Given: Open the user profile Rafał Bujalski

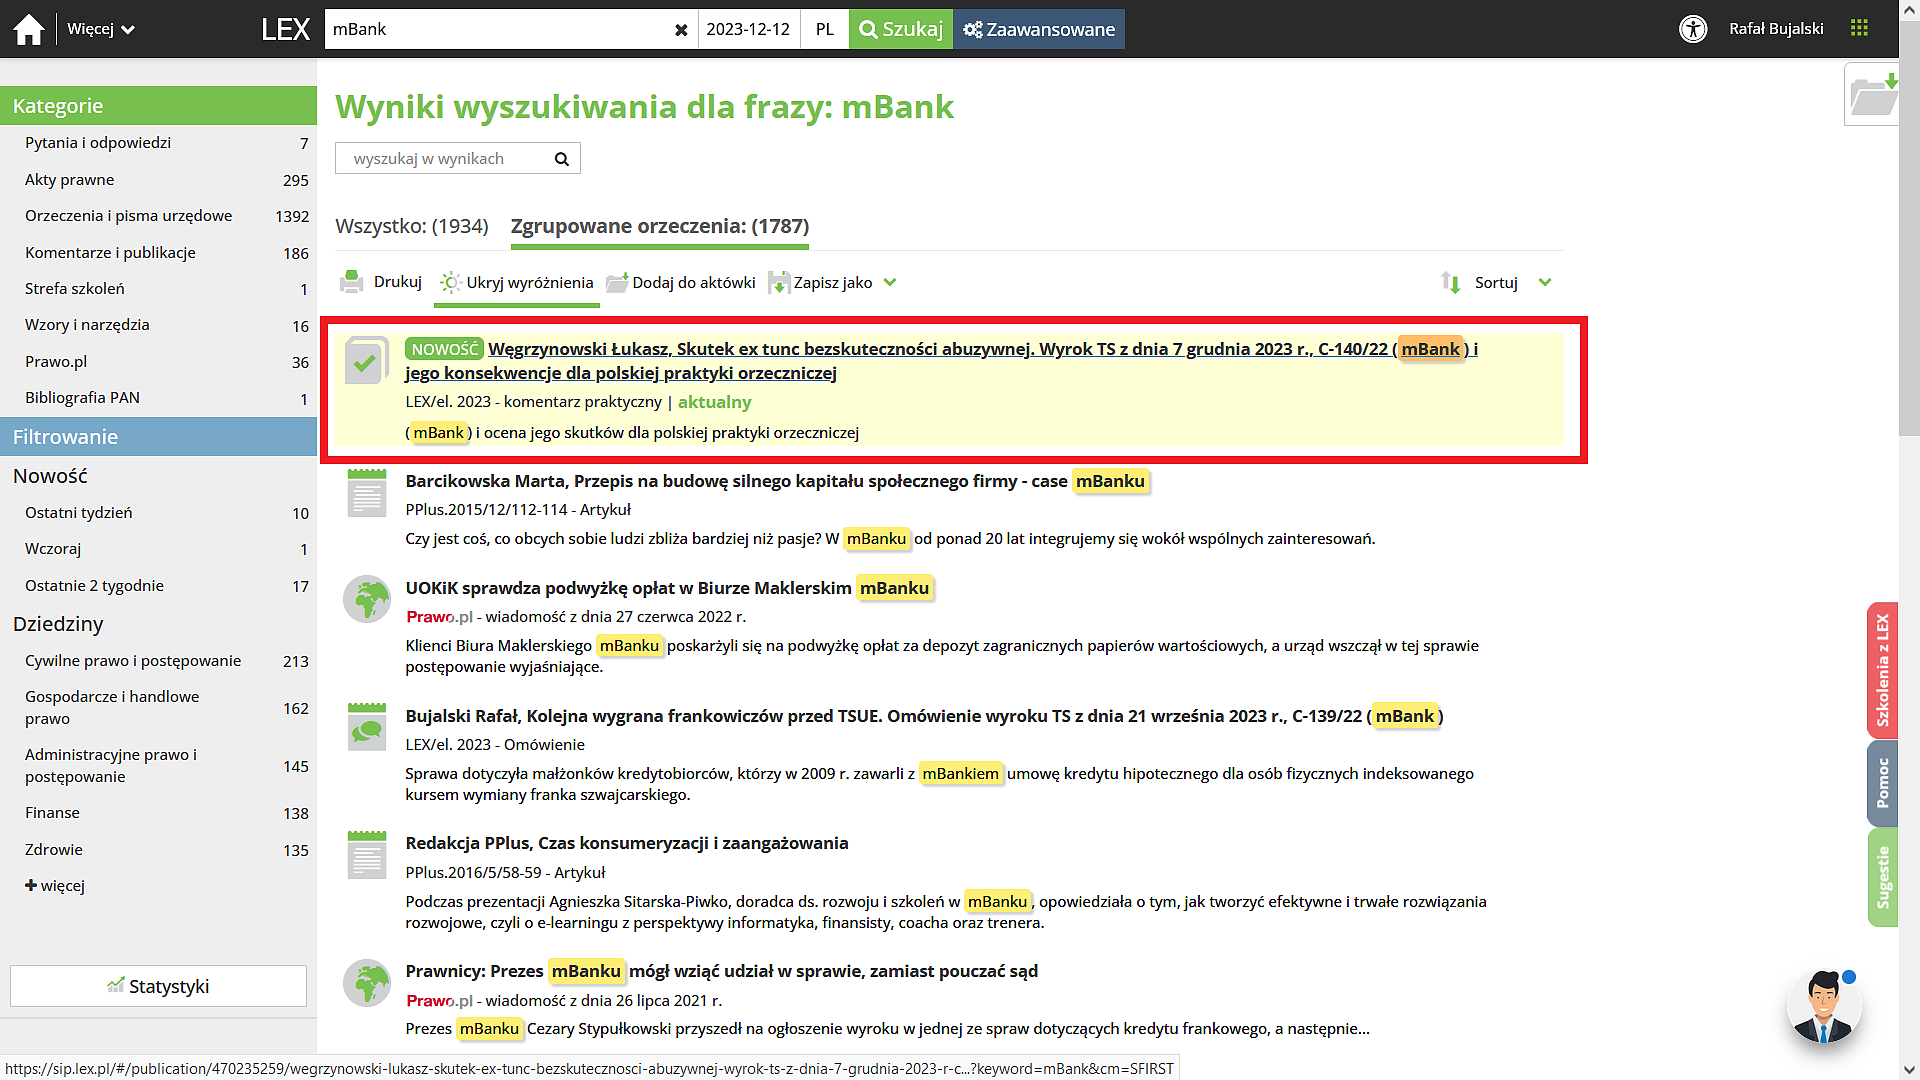Looking at the screenshot, I should point(1776,29).
